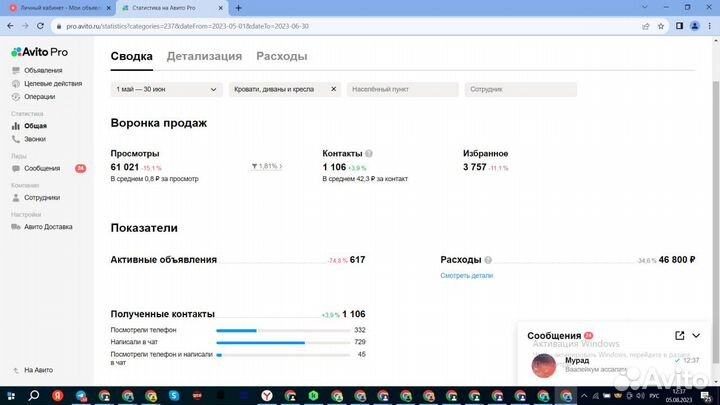Click the Написали в чат progress bar
Viewport: 720px width, 405px height.
(x=283, y=343)
